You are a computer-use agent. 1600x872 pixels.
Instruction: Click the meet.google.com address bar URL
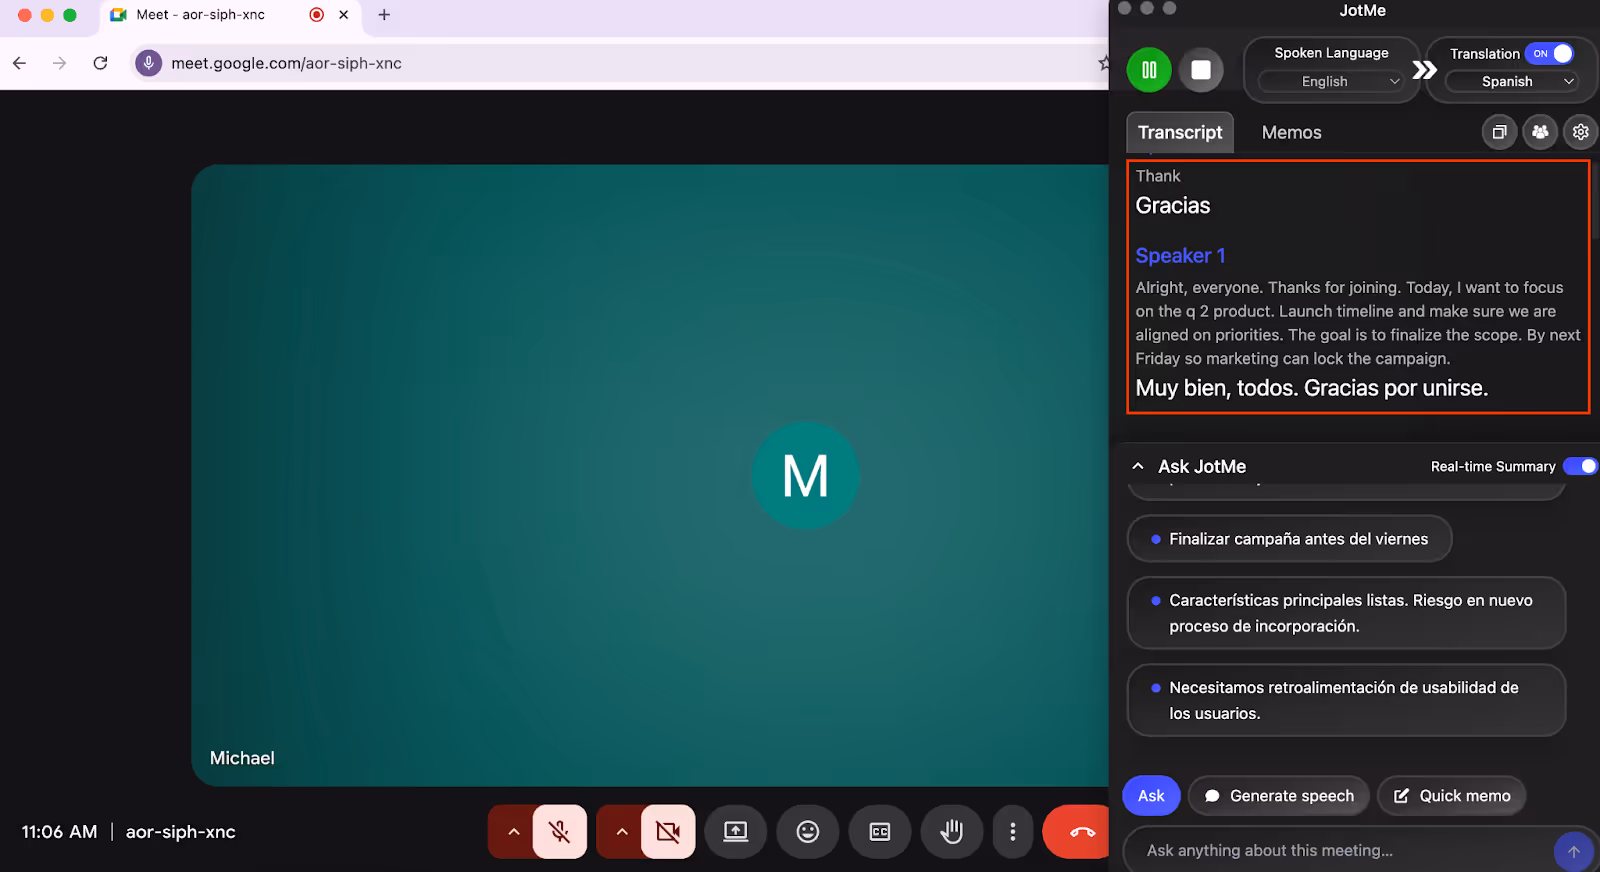[x=286, y=63]
